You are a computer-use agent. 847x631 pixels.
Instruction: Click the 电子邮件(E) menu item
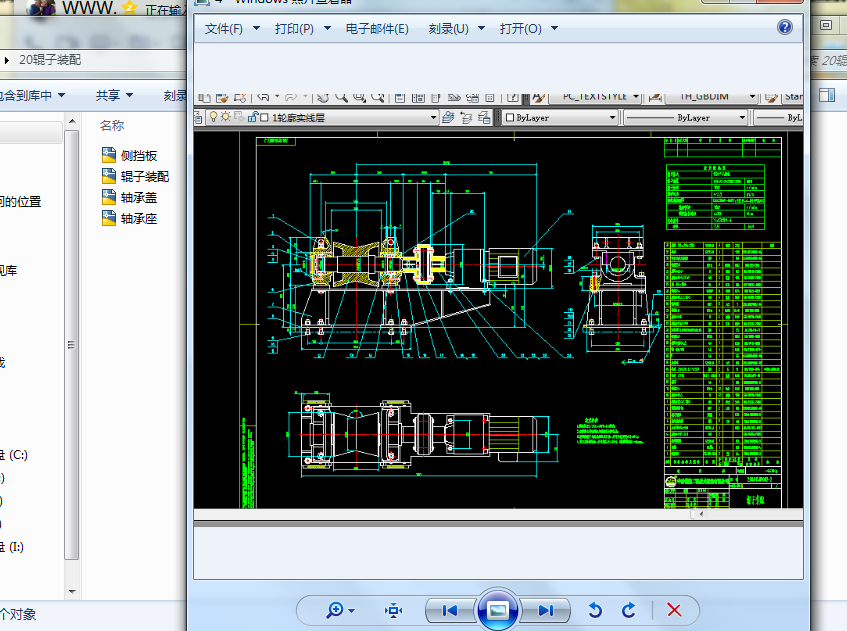pyautogui.click(x=377, y=29)
